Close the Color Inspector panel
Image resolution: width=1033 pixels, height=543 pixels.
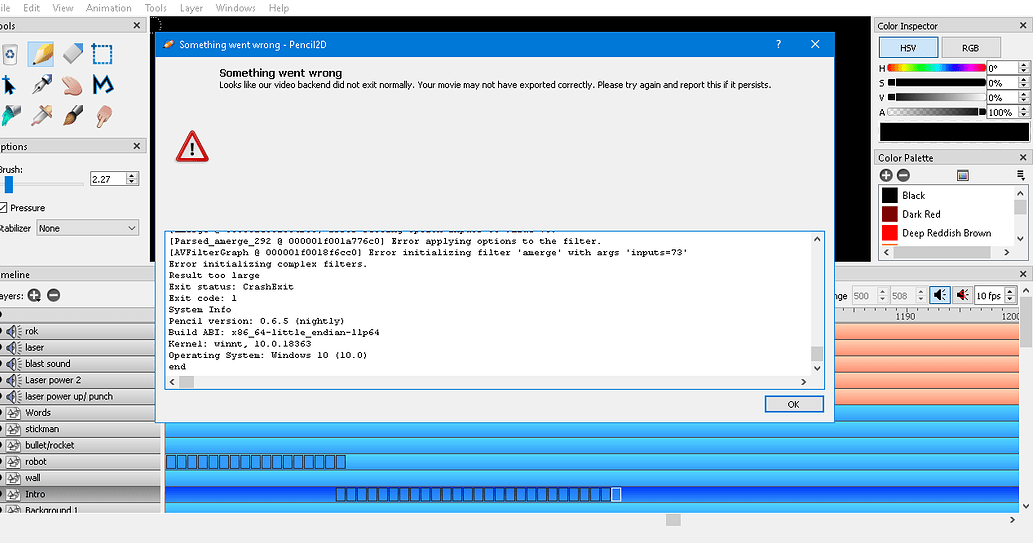1022,25
